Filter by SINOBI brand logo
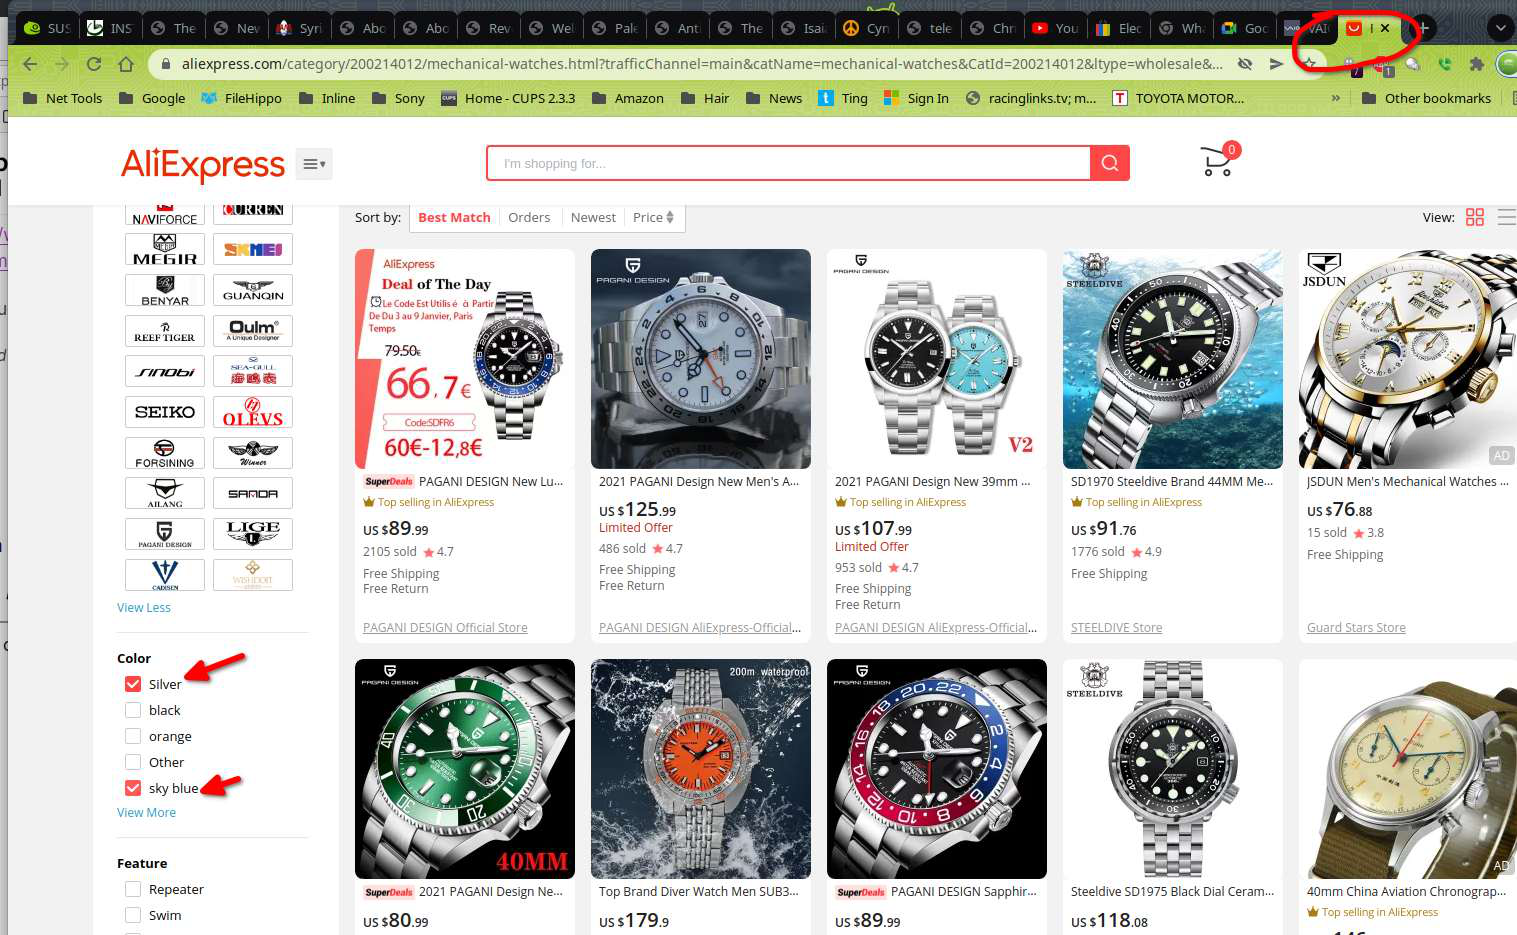1517x935 pixels. pos(165,371)
